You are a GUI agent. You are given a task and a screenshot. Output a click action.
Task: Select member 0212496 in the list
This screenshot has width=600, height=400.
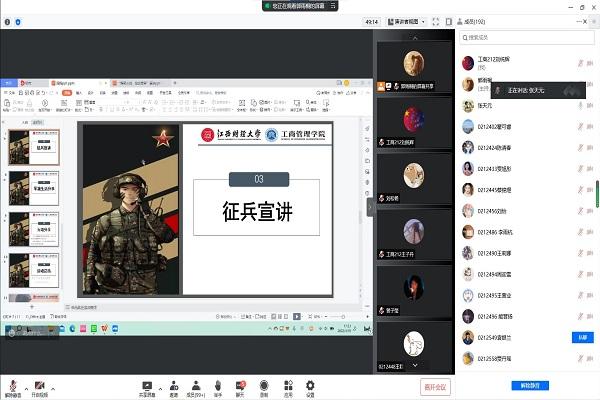click(x=527, y=317)
